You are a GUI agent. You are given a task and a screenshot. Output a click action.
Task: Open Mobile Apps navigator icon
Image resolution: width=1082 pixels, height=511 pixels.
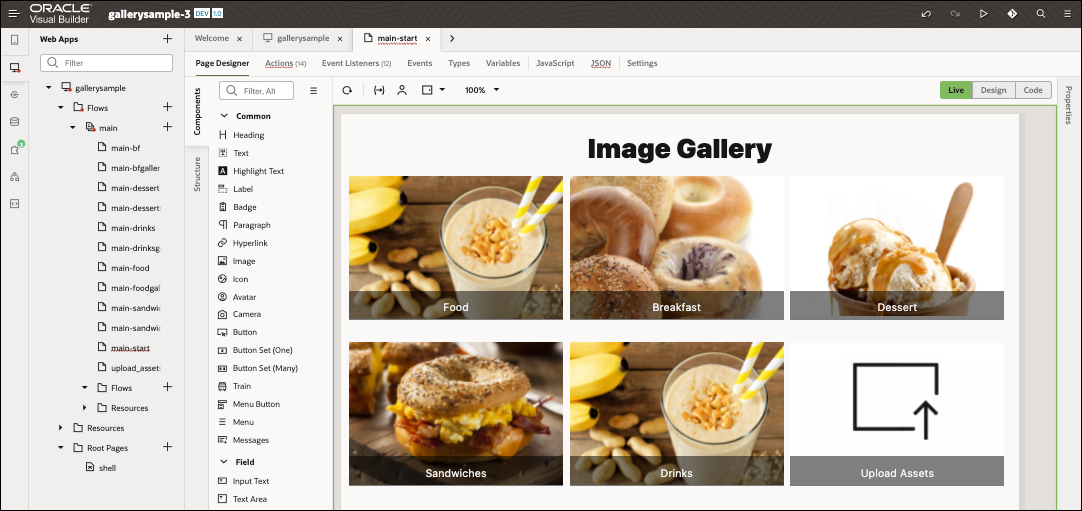(14, 40)
